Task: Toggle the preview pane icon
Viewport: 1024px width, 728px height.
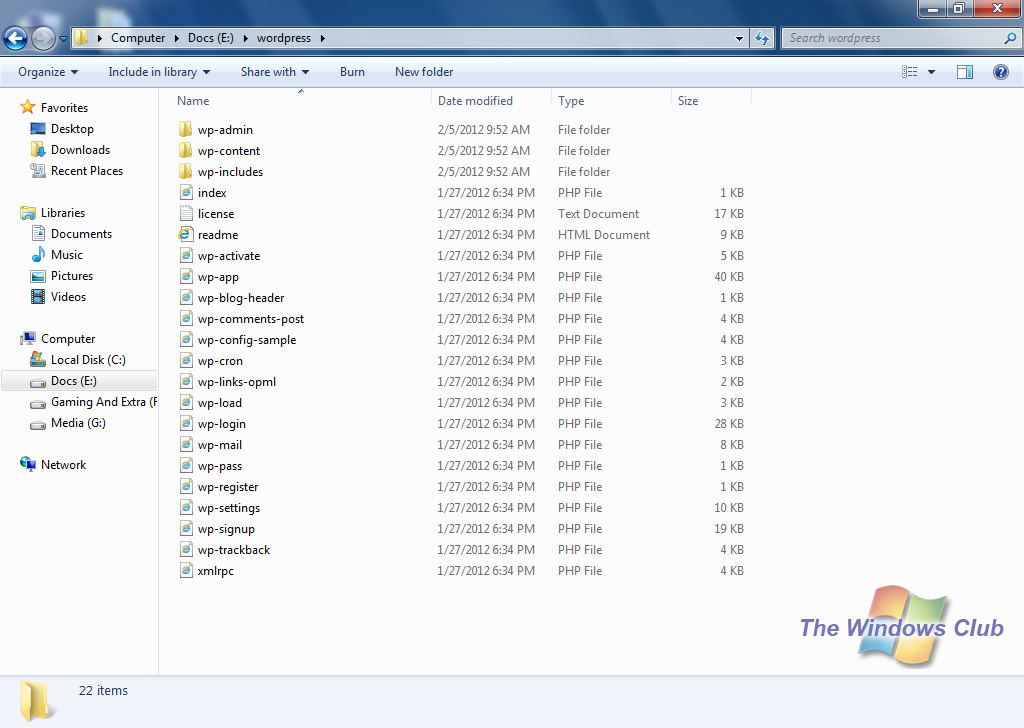Action: (965, 72)
